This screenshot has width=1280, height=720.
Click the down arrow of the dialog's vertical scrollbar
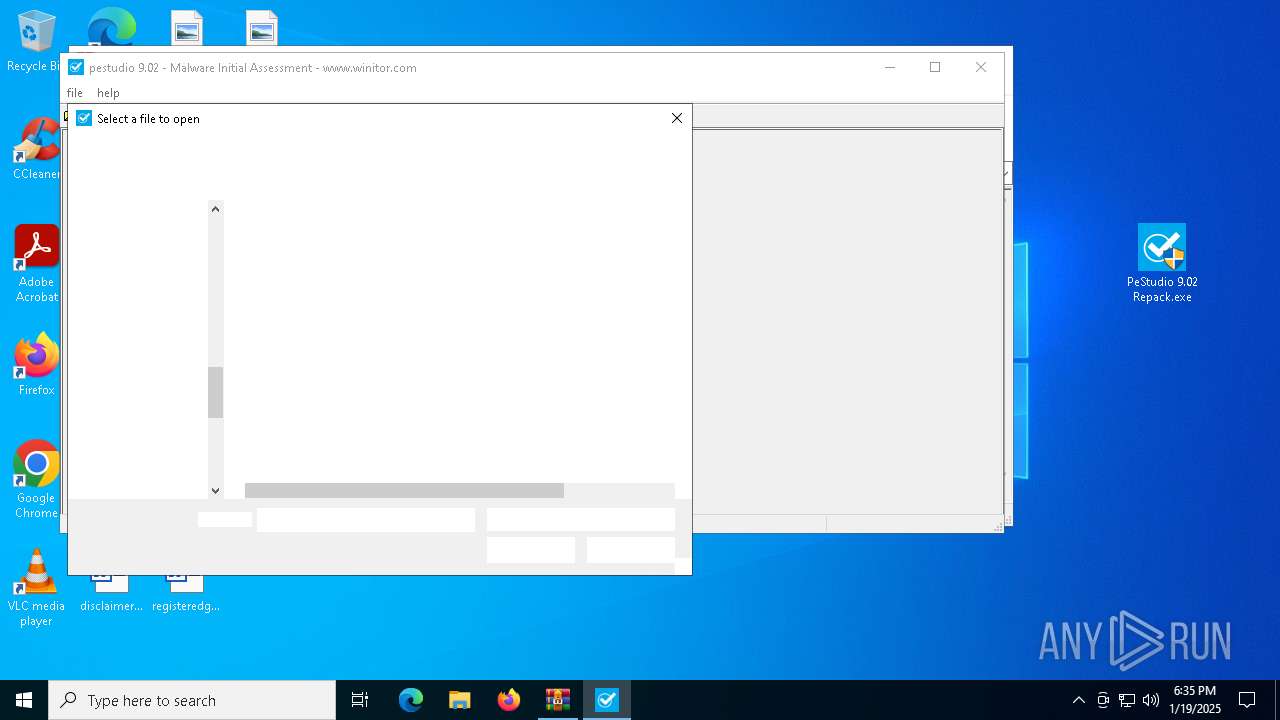coord(215,490)
